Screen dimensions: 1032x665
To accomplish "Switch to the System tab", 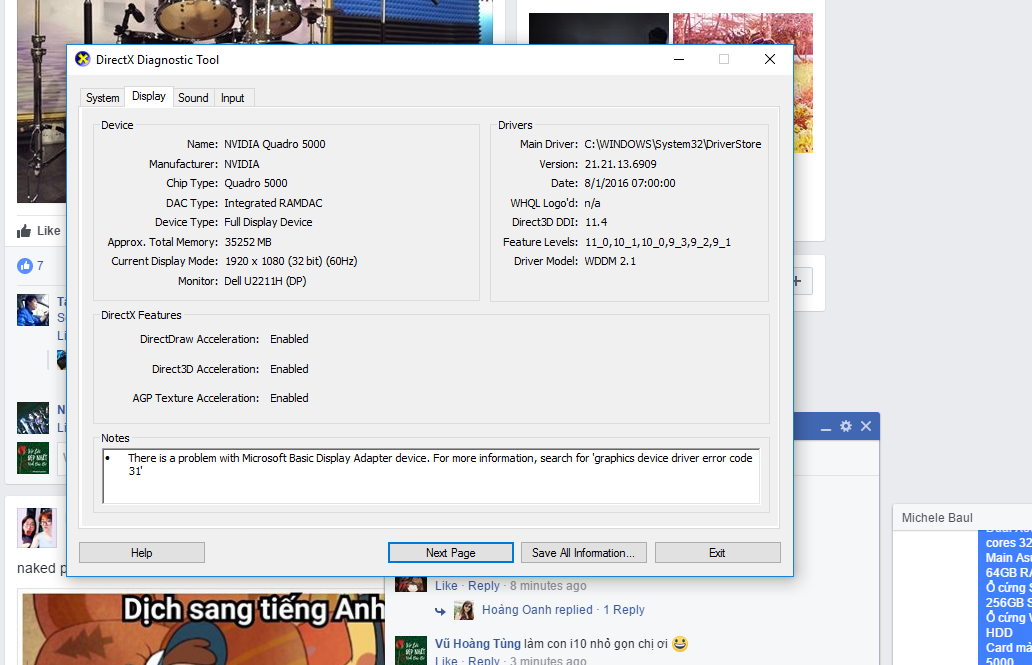I will point(103,97).
